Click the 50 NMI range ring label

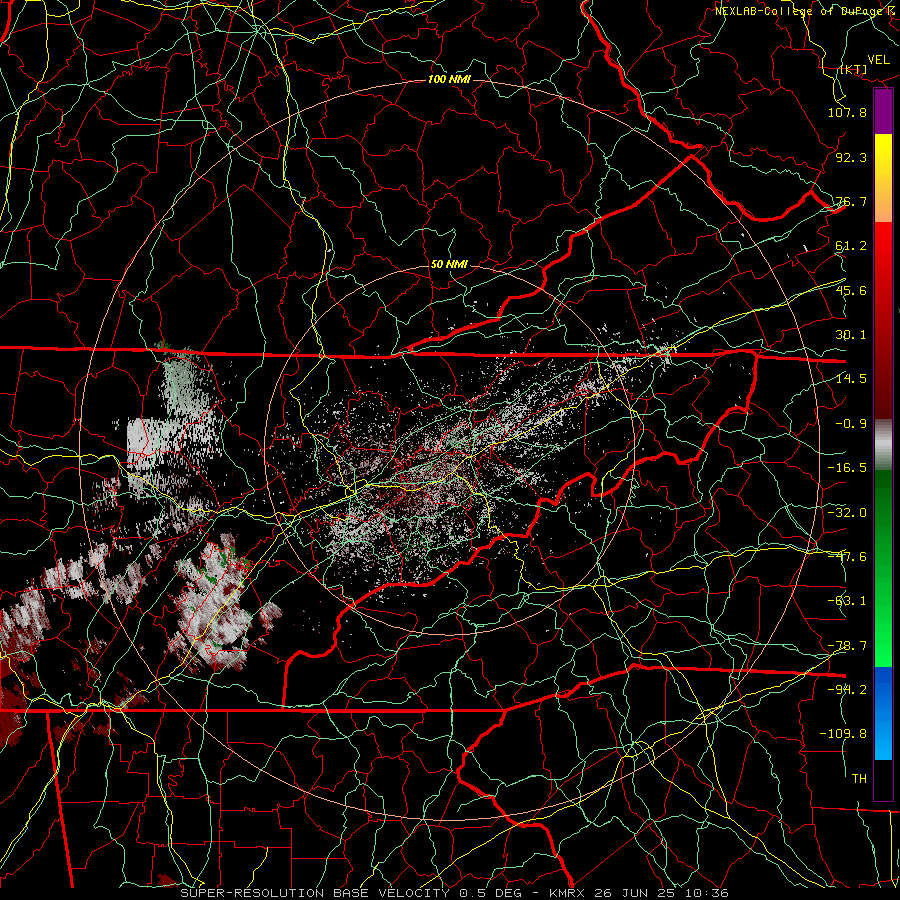pyautogui.click(x=449, y=265)
